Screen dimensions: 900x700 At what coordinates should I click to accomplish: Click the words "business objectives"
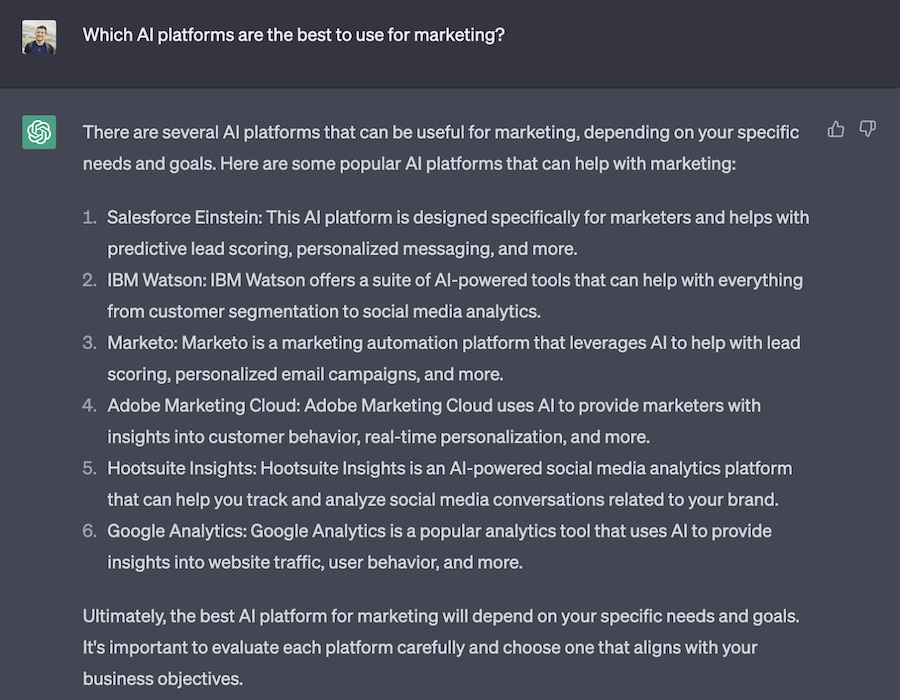click(161, 679)
